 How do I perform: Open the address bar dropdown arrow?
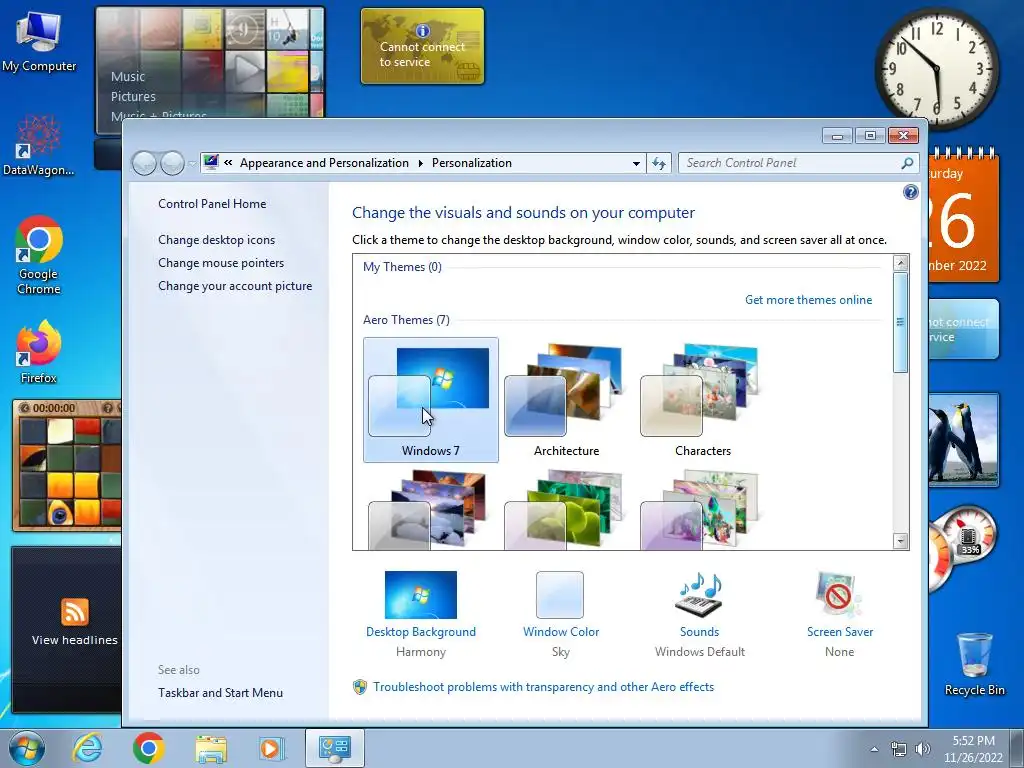pyautogui.click(x=636, y=164)
